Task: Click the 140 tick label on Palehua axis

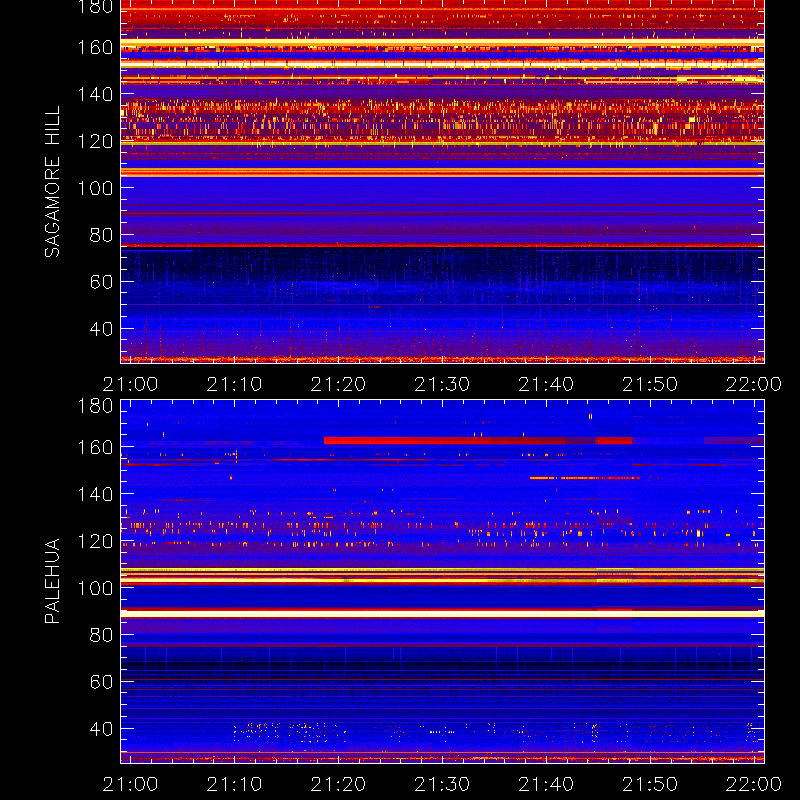Action: (95, 494)
